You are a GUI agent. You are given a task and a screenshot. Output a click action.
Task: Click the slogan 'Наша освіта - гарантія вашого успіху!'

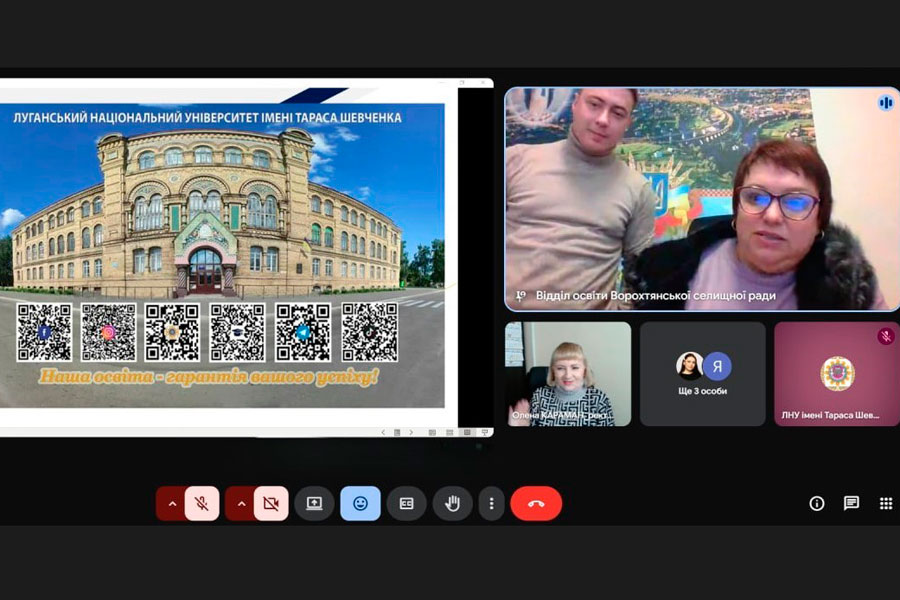[x=209, y=377]
